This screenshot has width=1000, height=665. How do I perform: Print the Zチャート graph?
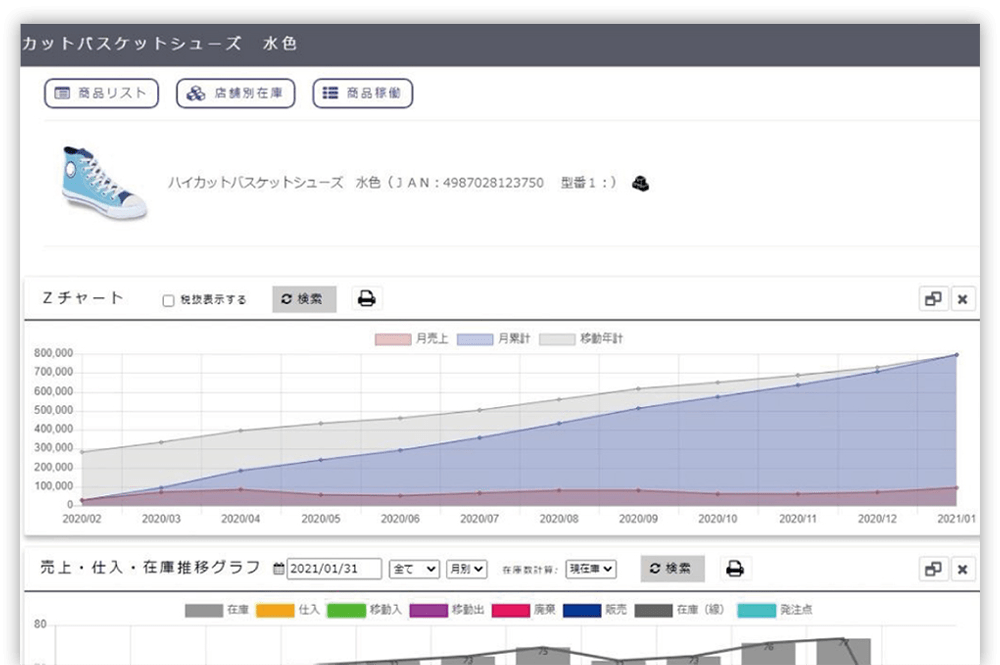(x=367, y=299)
